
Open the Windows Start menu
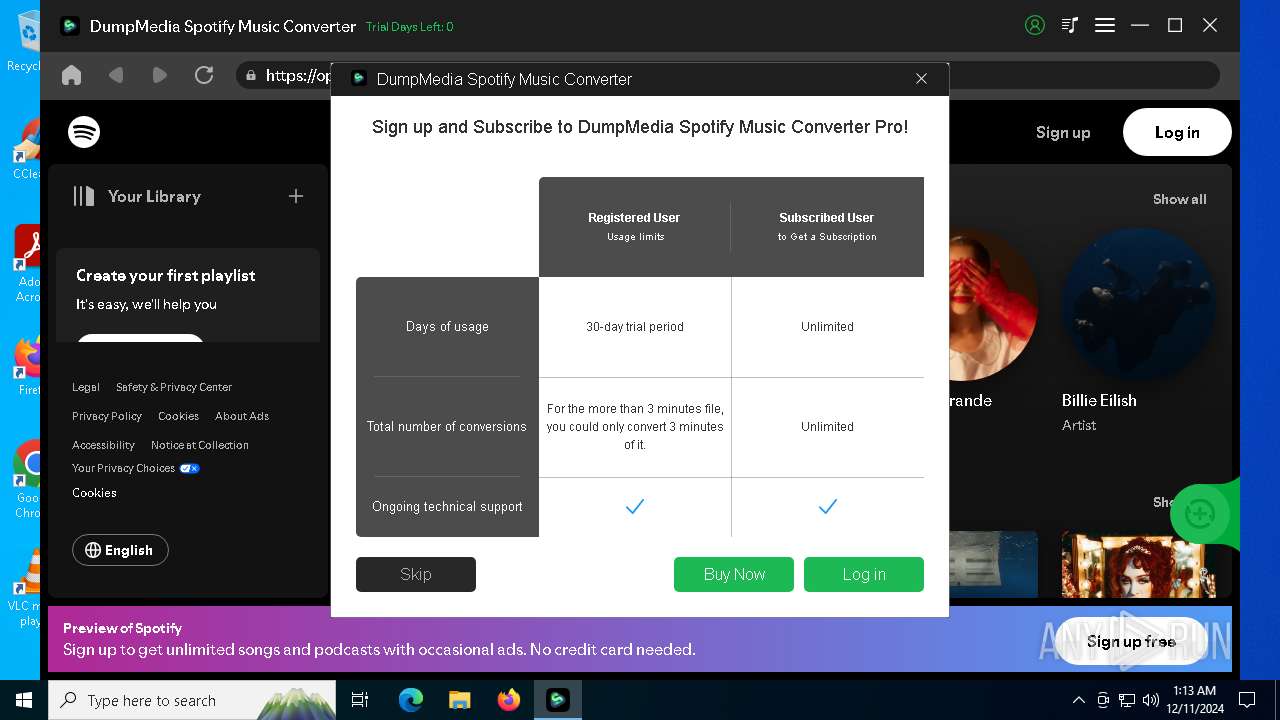pyautogui.click(x=23, y=700)
